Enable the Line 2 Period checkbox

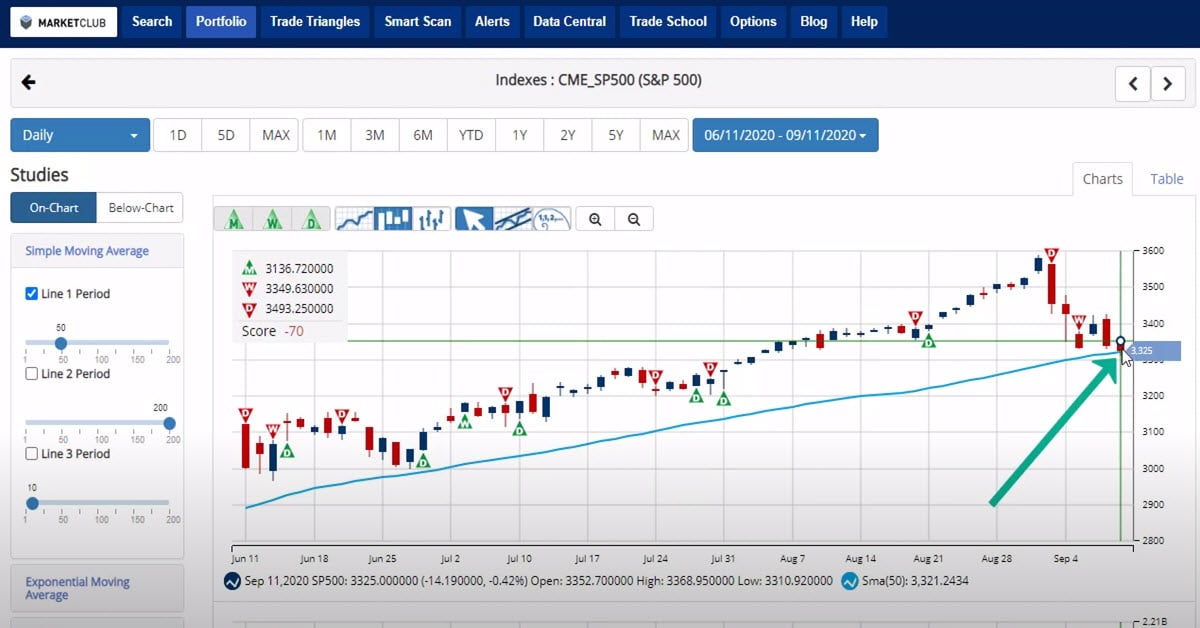(x=31, y=374)
